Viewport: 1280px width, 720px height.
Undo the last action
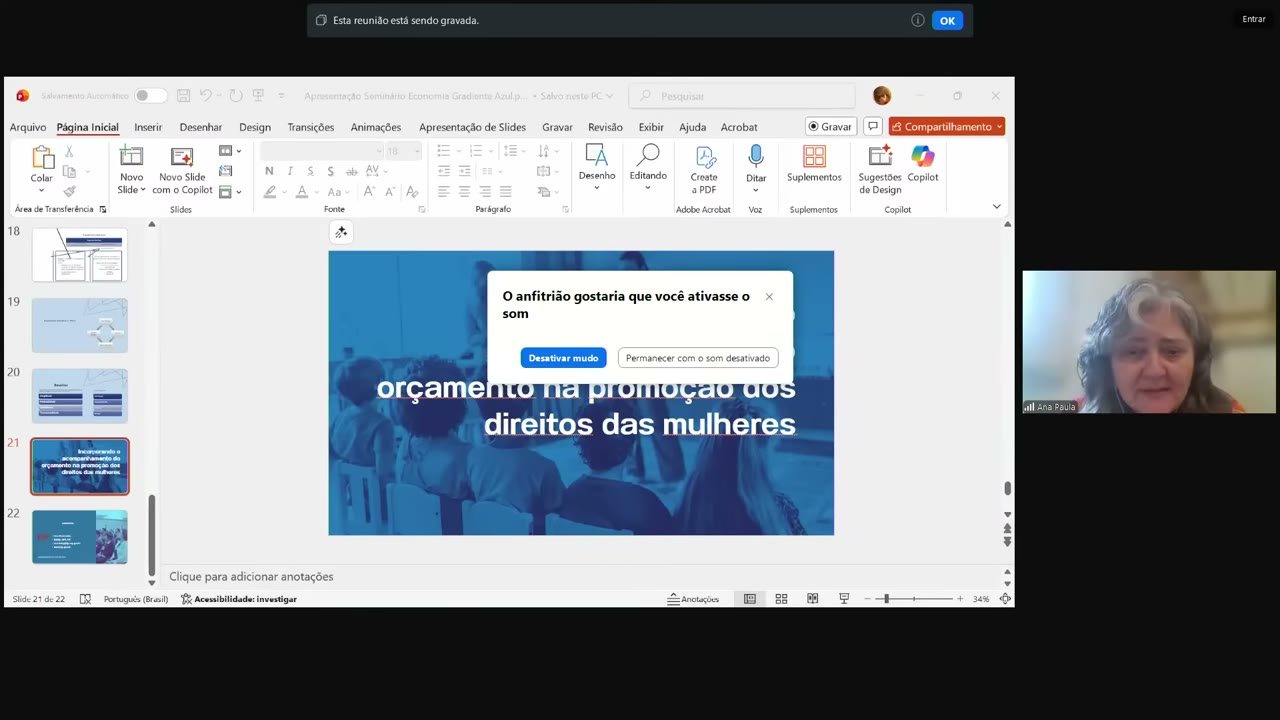[x=206, y=96]
